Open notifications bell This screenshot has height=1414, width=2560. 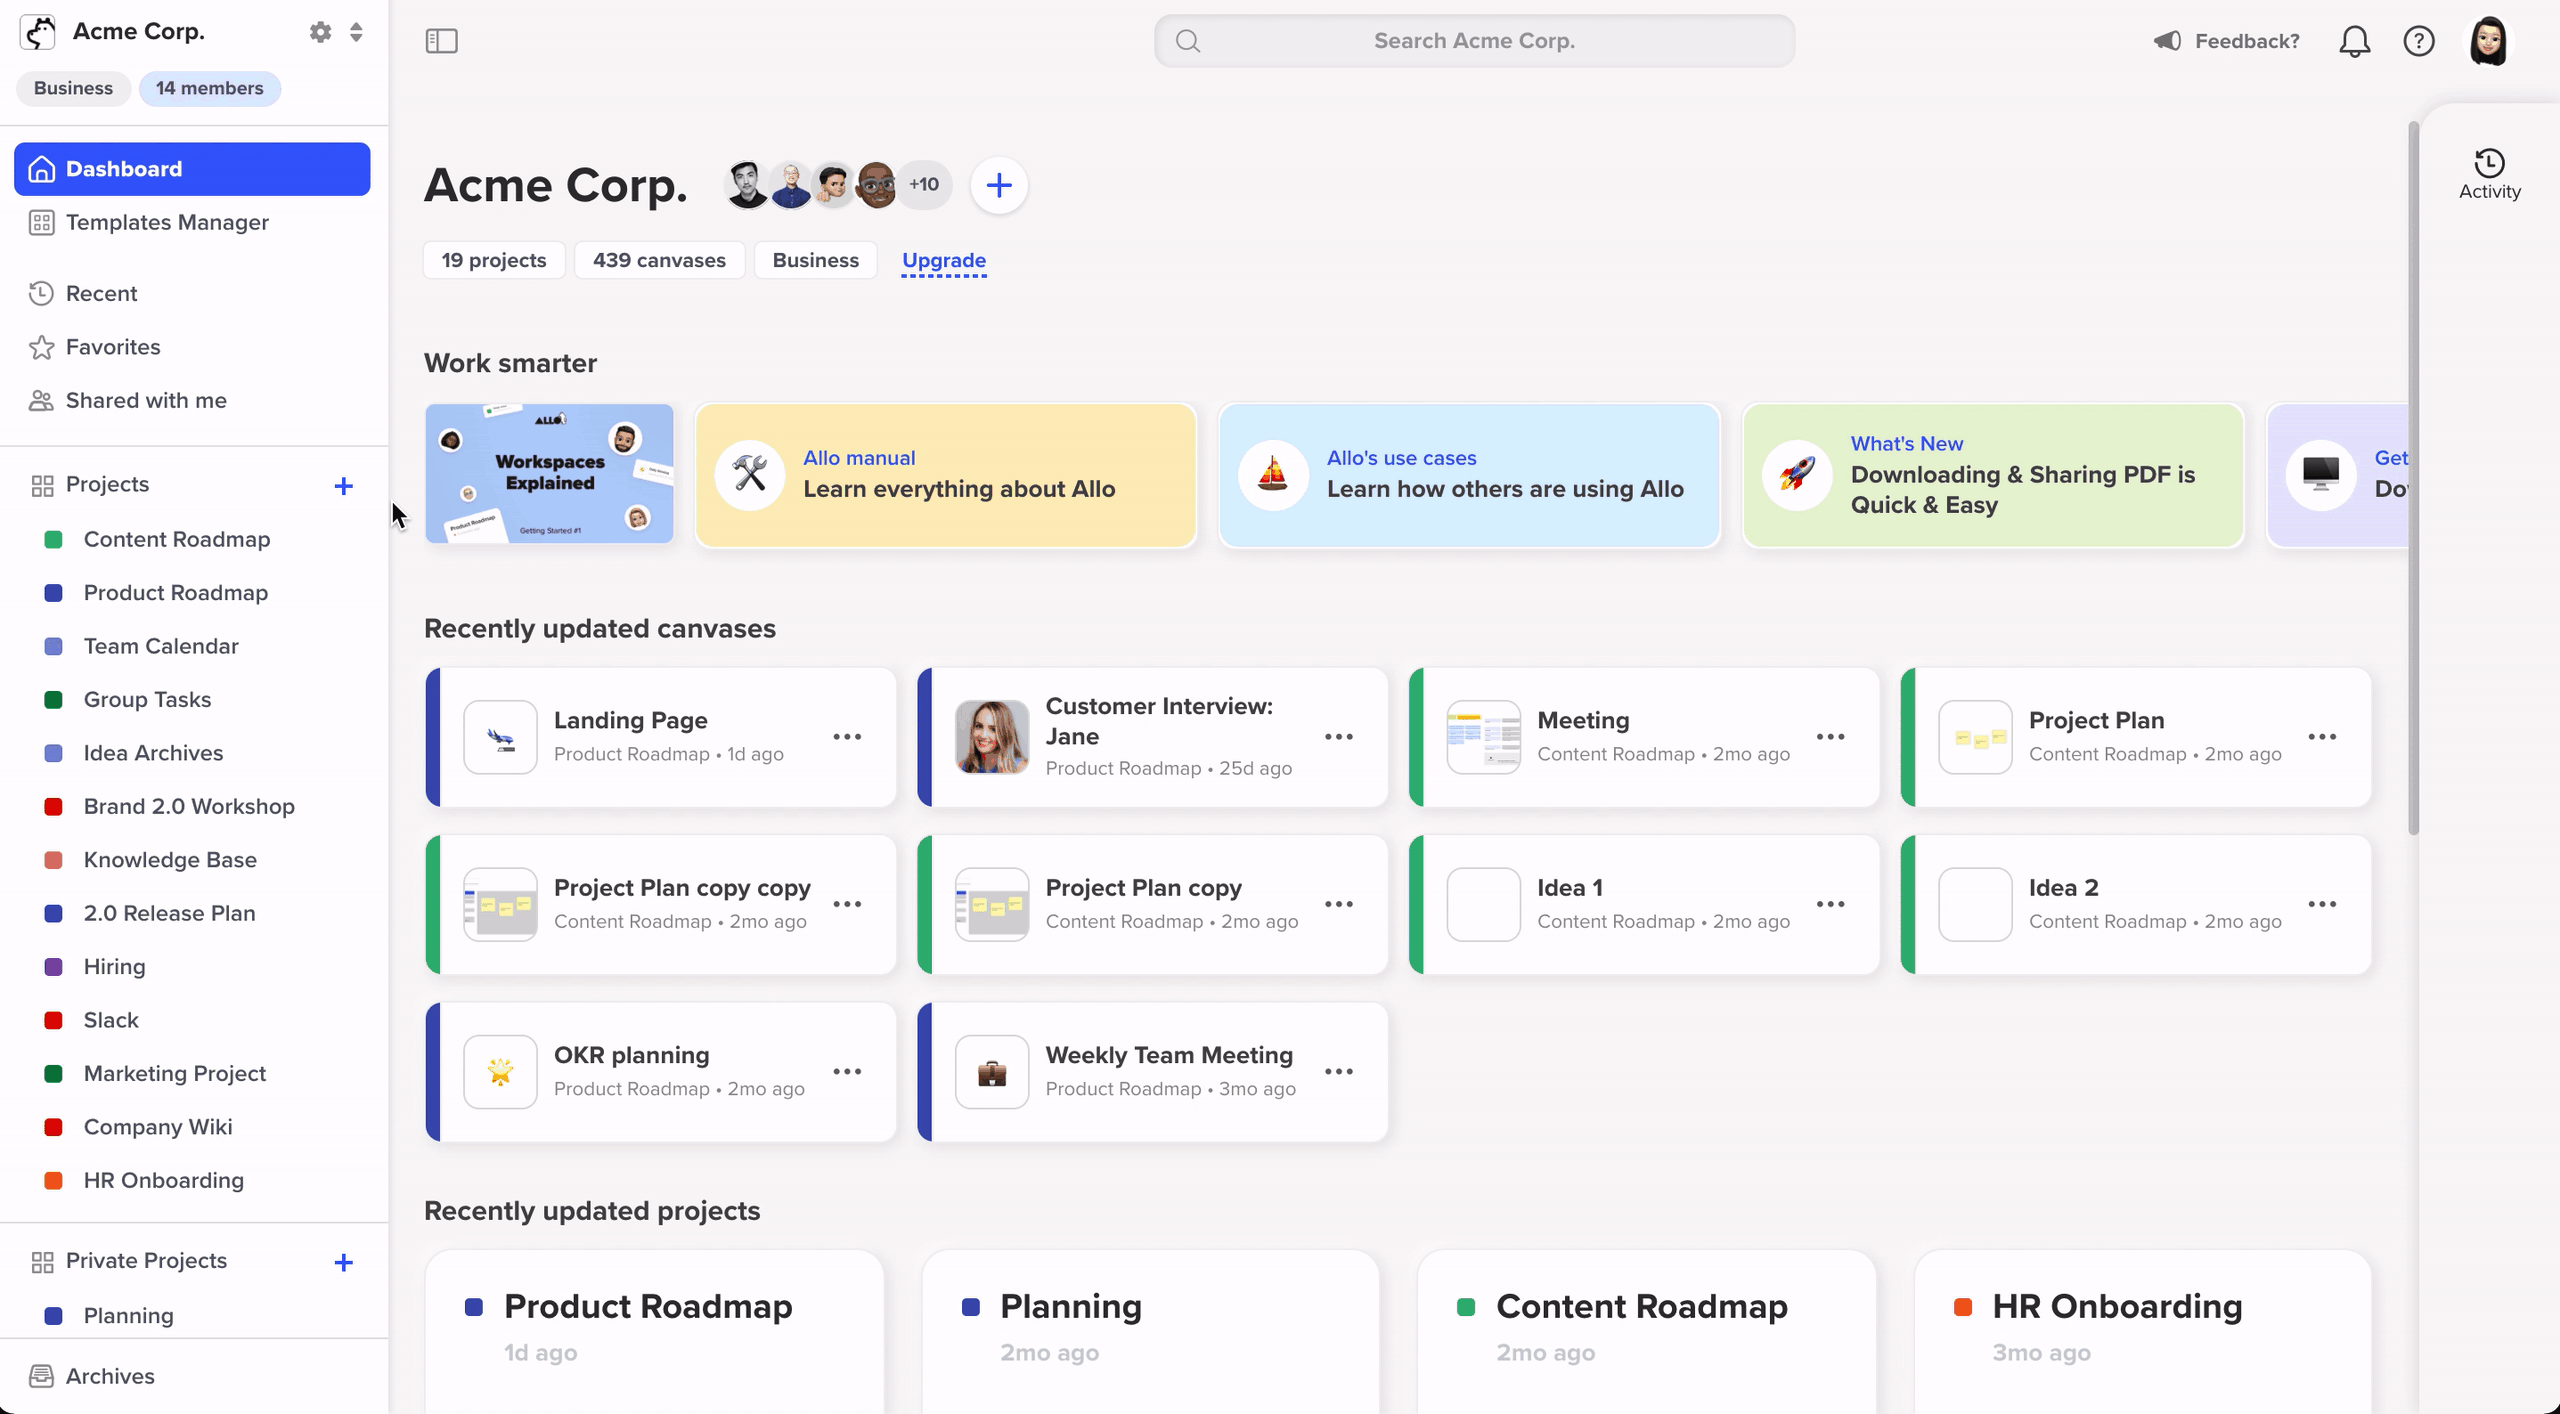(2354, 41)
